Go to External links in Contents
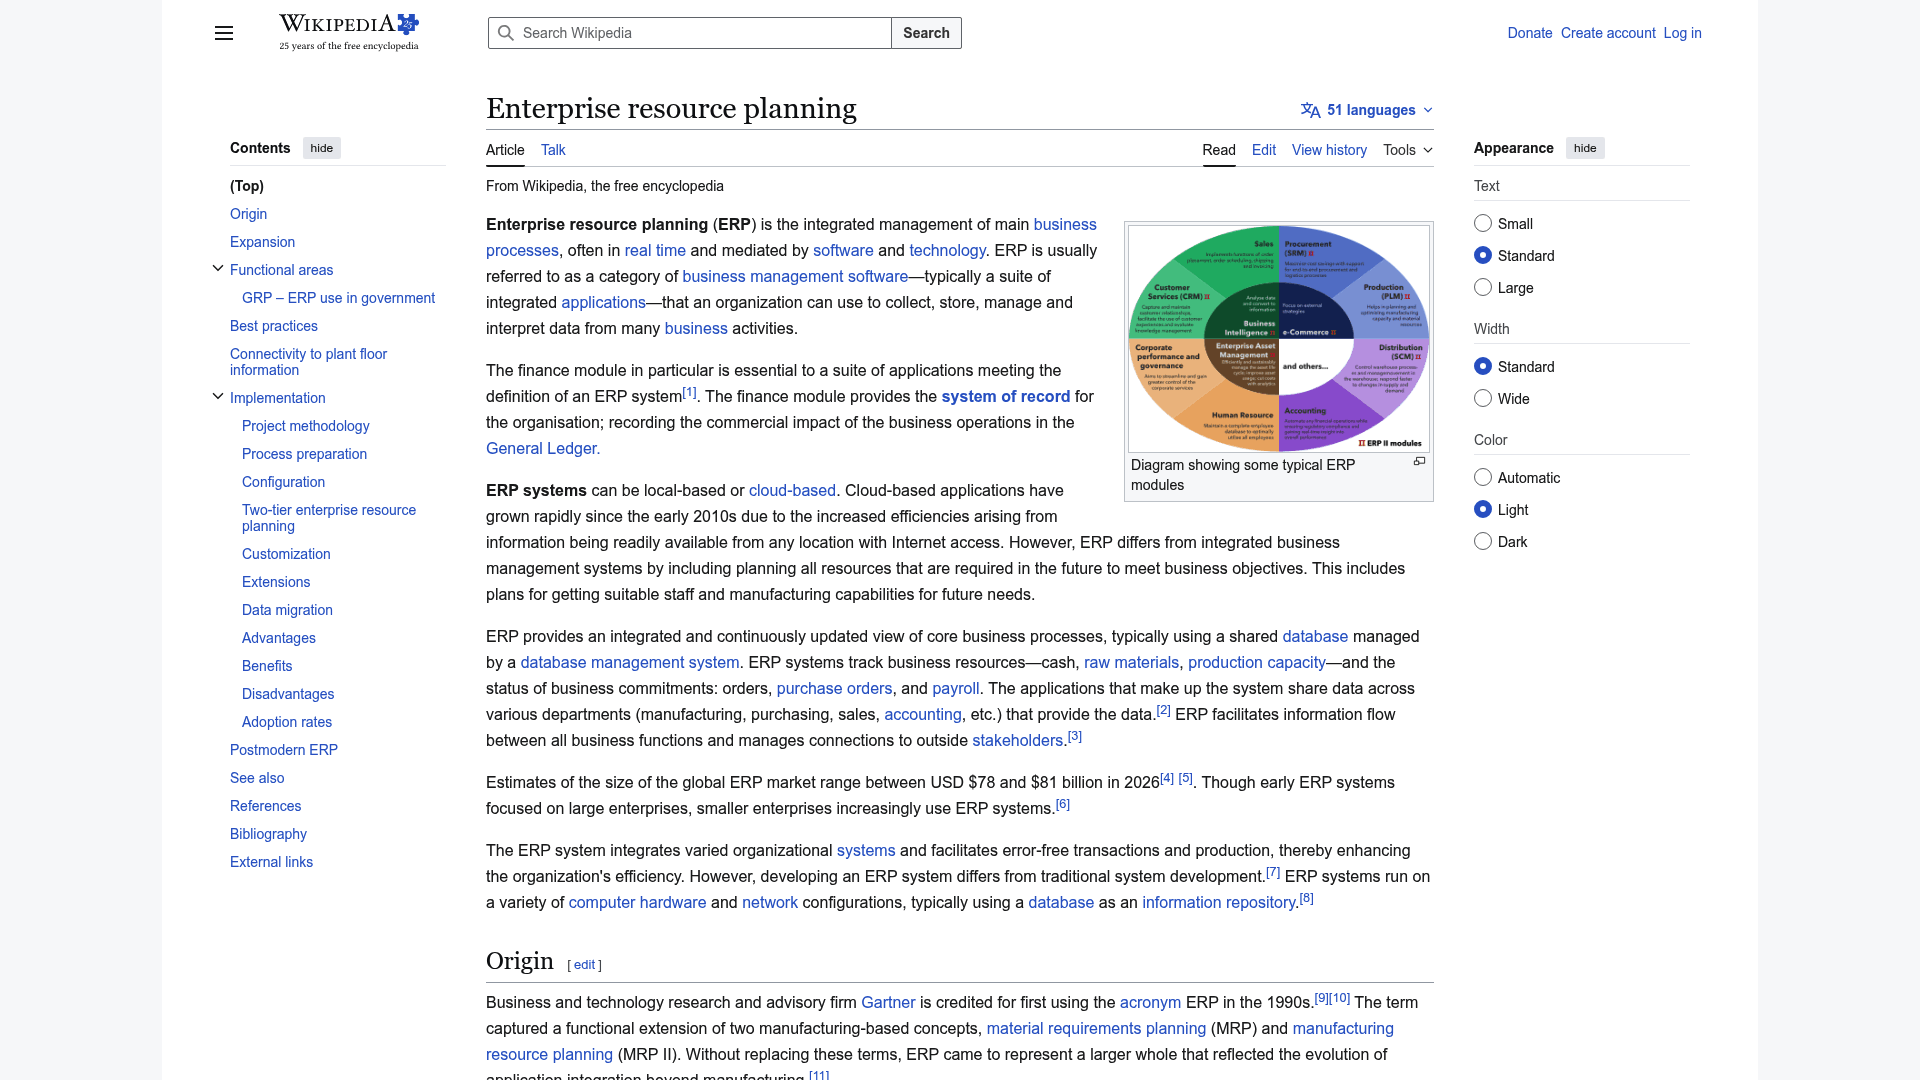Image resolution: width=1920 pixels, height=1080 pixels. [x=271, y=862]
